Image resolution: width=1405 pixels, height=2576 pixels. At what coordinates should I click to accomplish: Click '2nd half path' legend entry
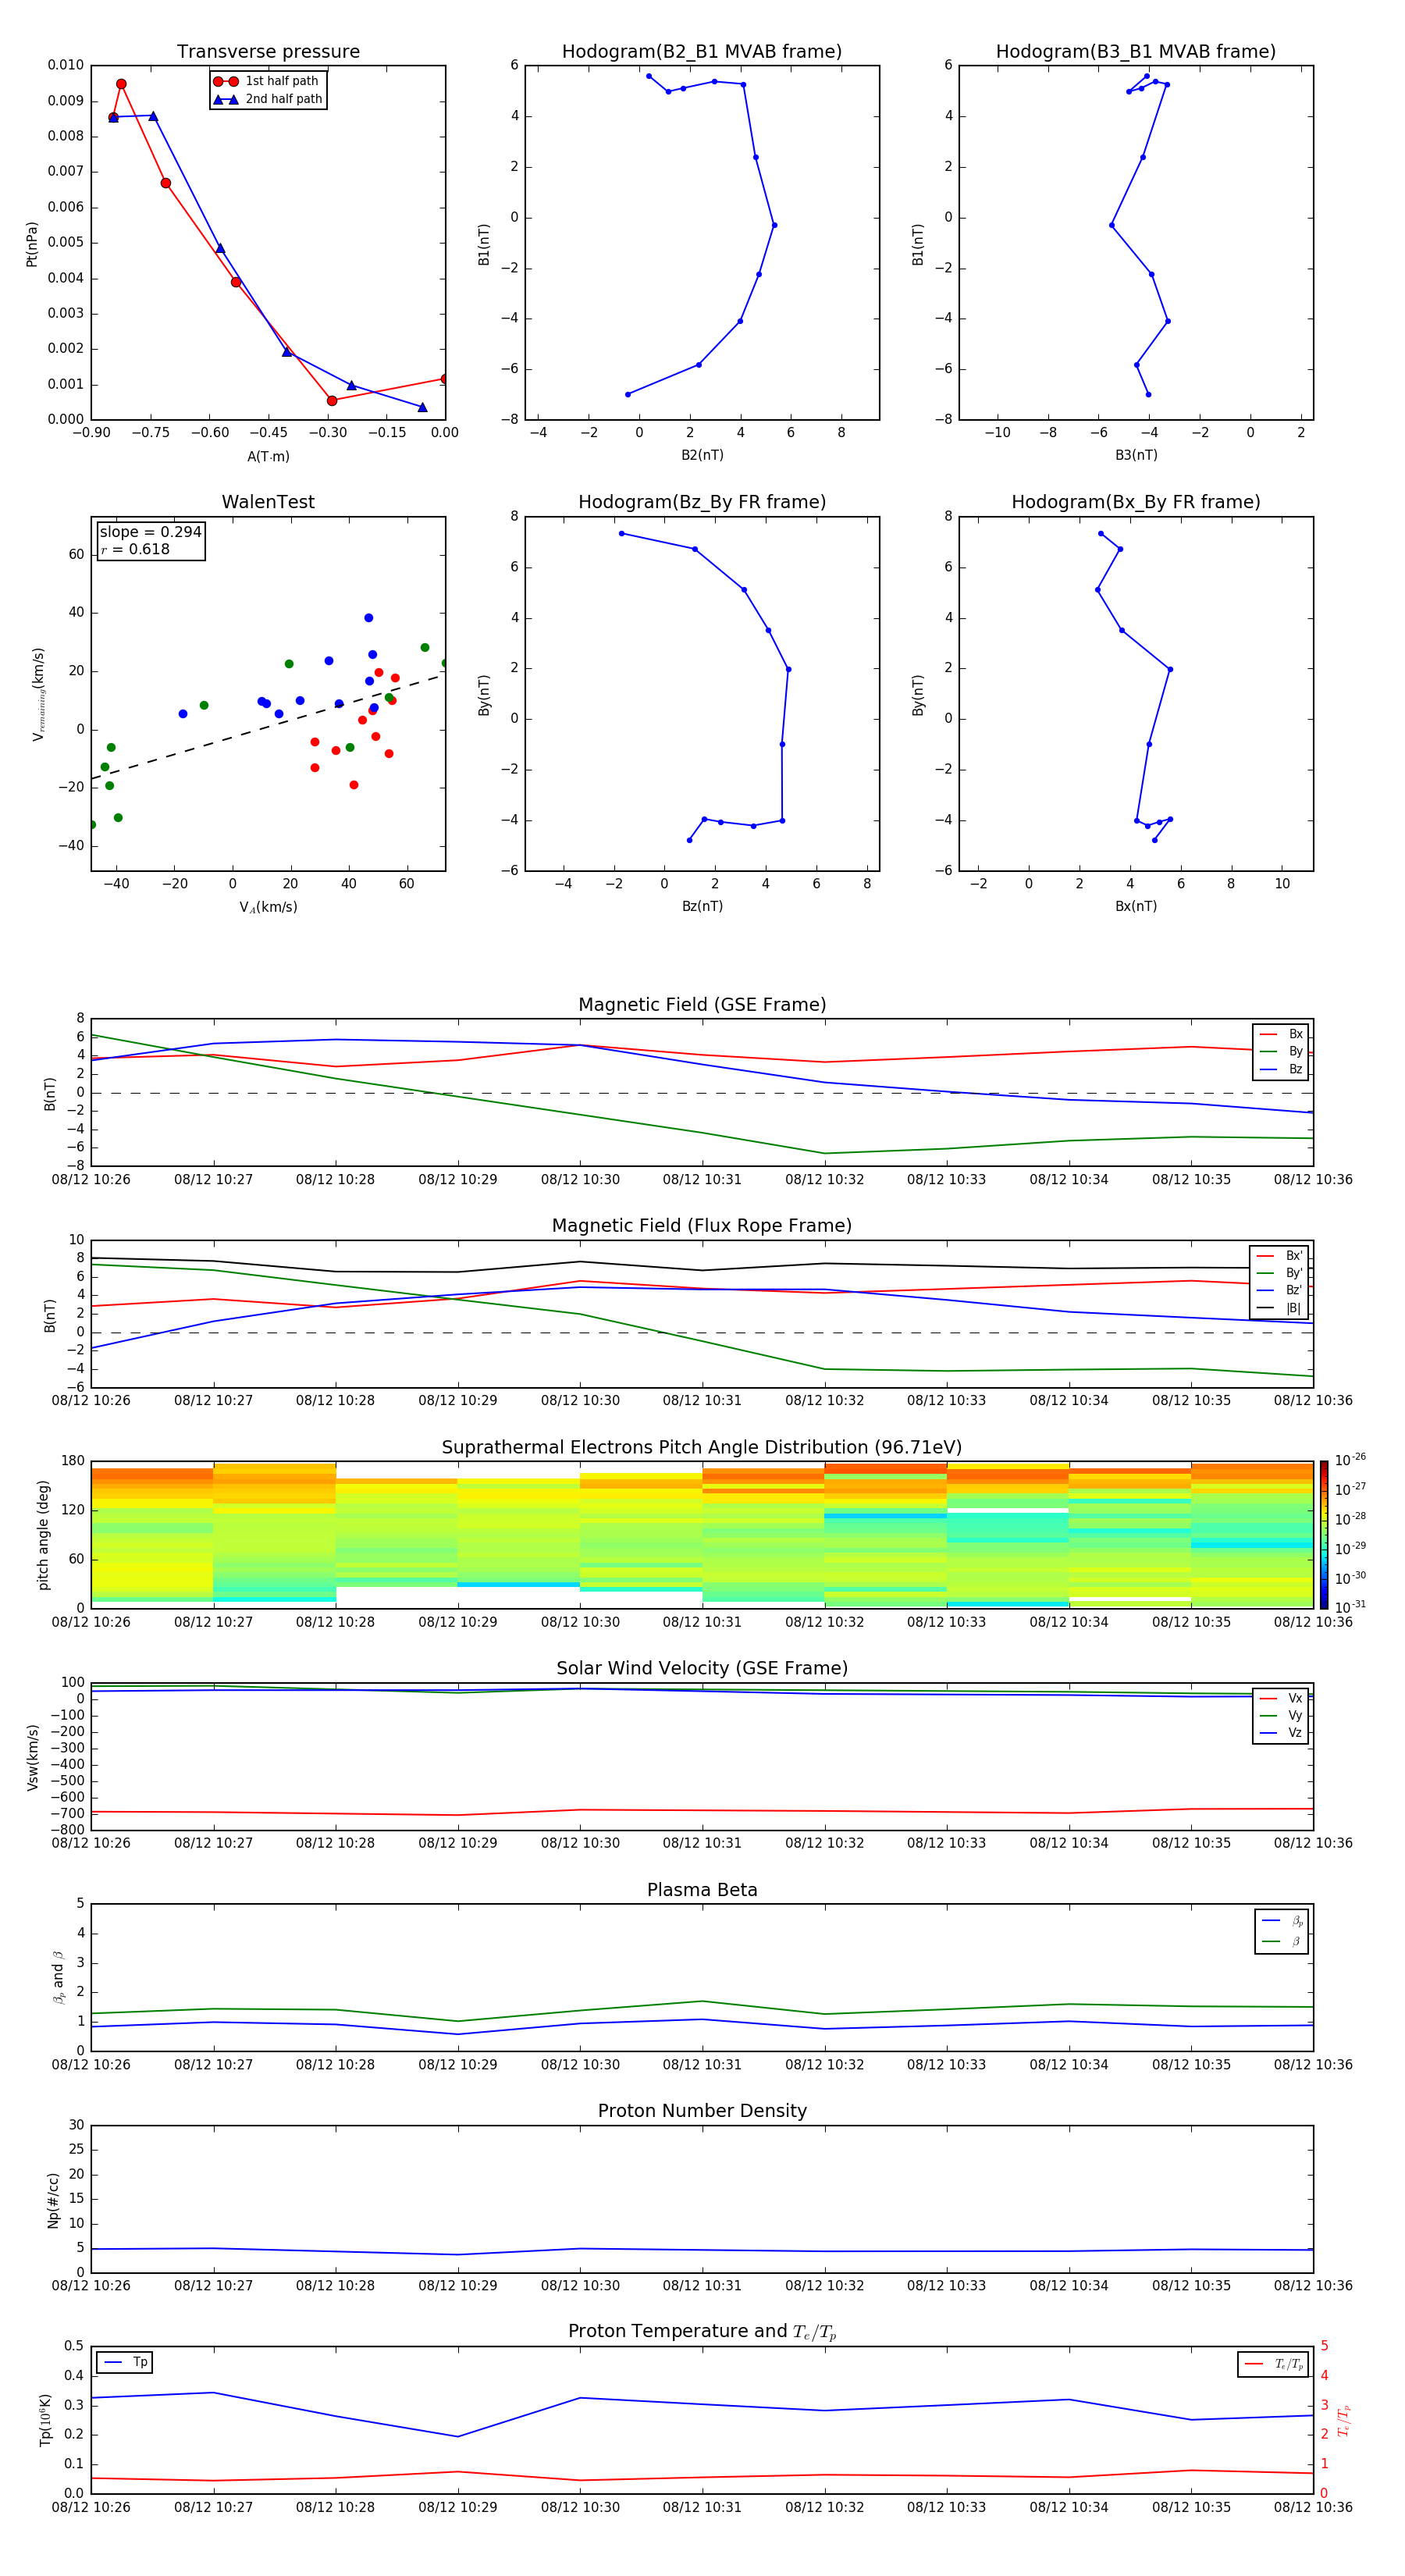pos(268,99)
